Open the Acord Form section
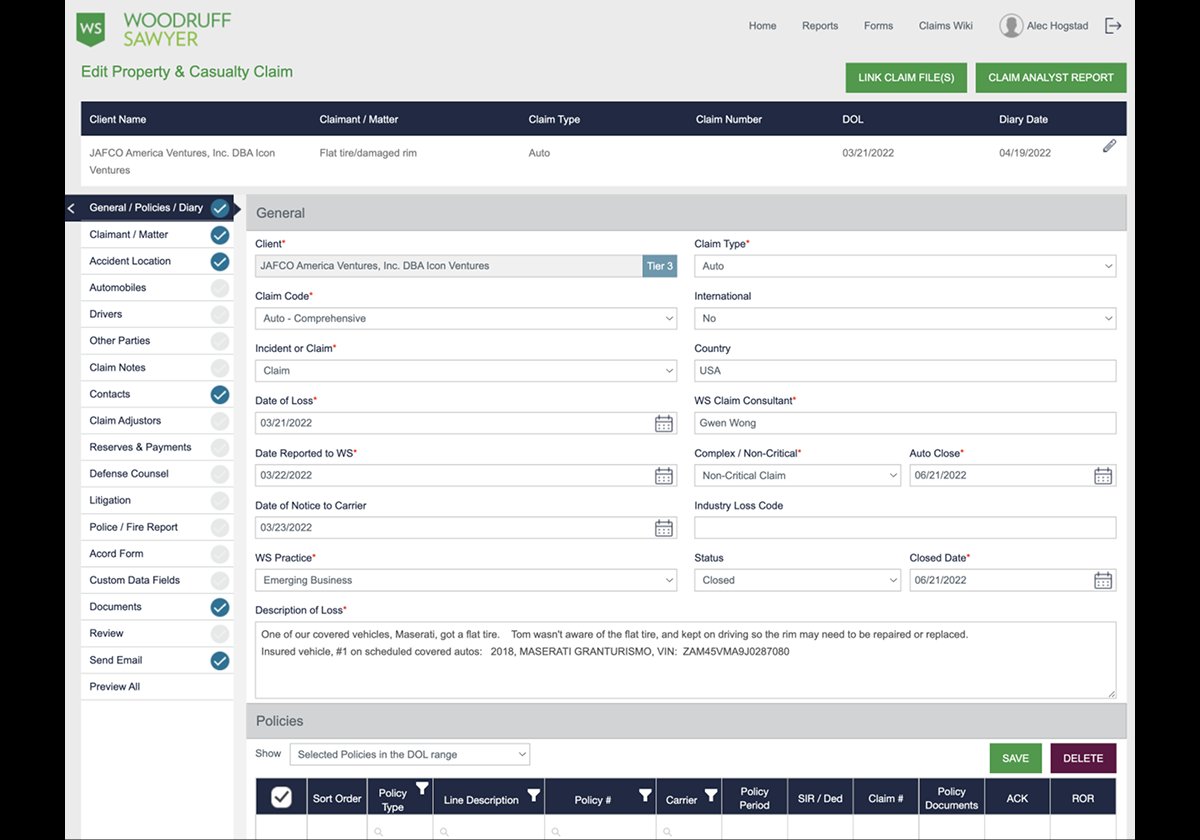 pyautogui.click(x=157, y=553)
